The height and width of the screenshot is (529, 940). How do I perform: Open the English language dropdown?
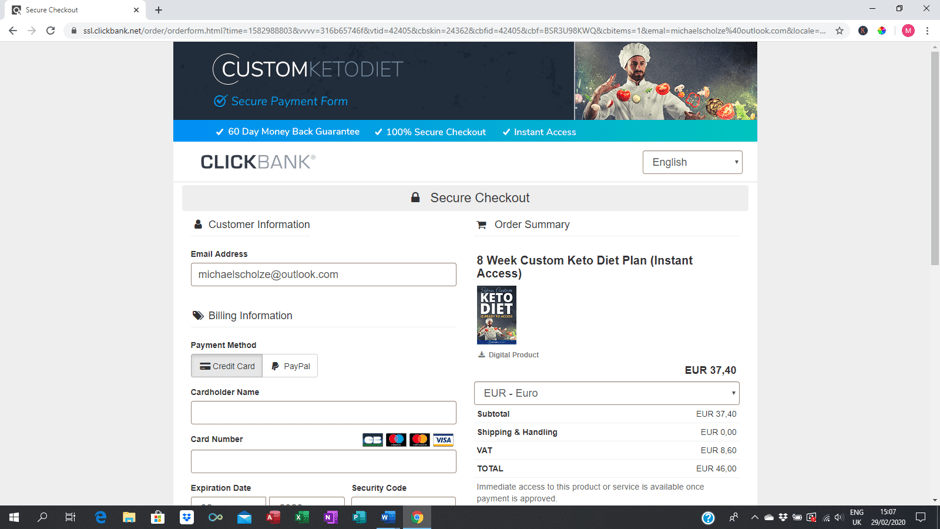click(x=692, y=162)
